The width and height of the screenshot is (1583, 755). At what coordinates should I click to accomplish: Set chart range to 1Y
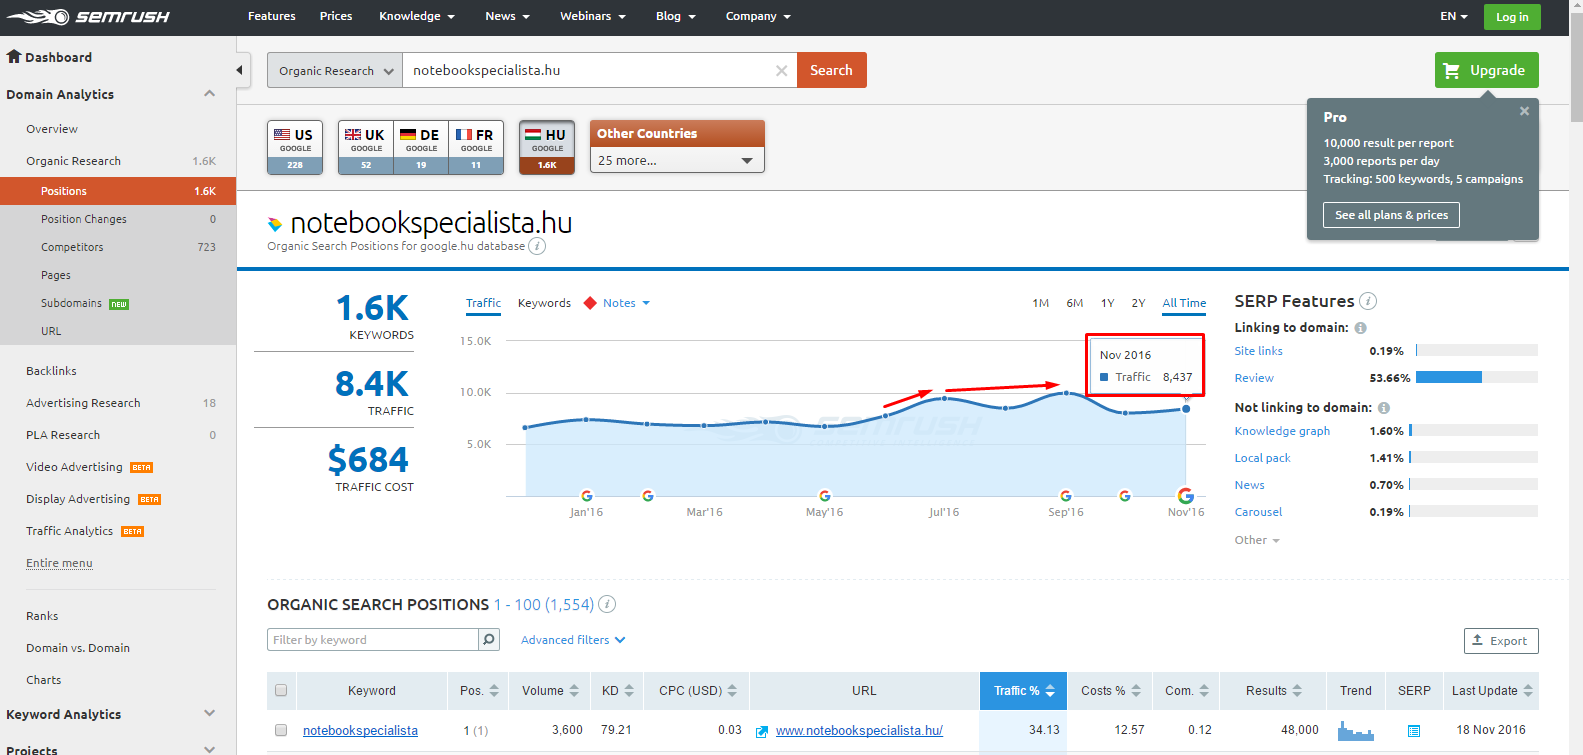1108,303
